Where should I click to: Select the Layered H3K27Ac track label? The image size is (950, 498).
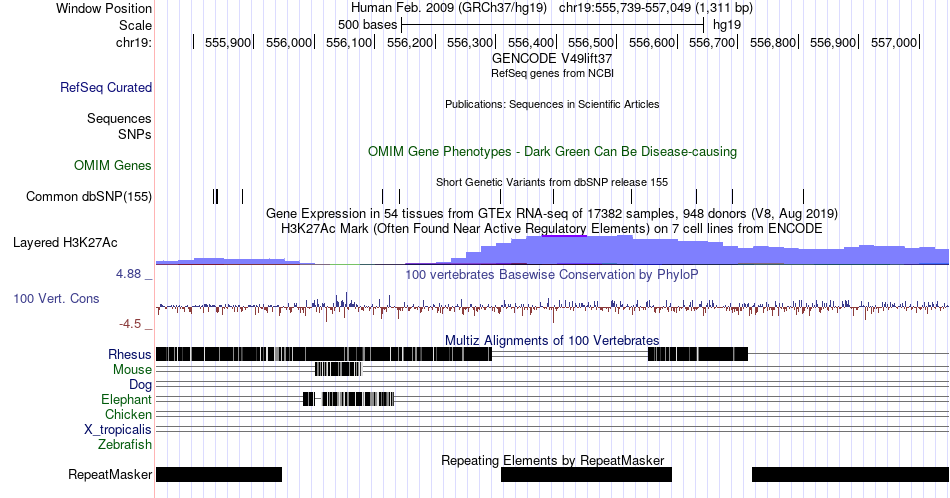(x=65, y=243)
